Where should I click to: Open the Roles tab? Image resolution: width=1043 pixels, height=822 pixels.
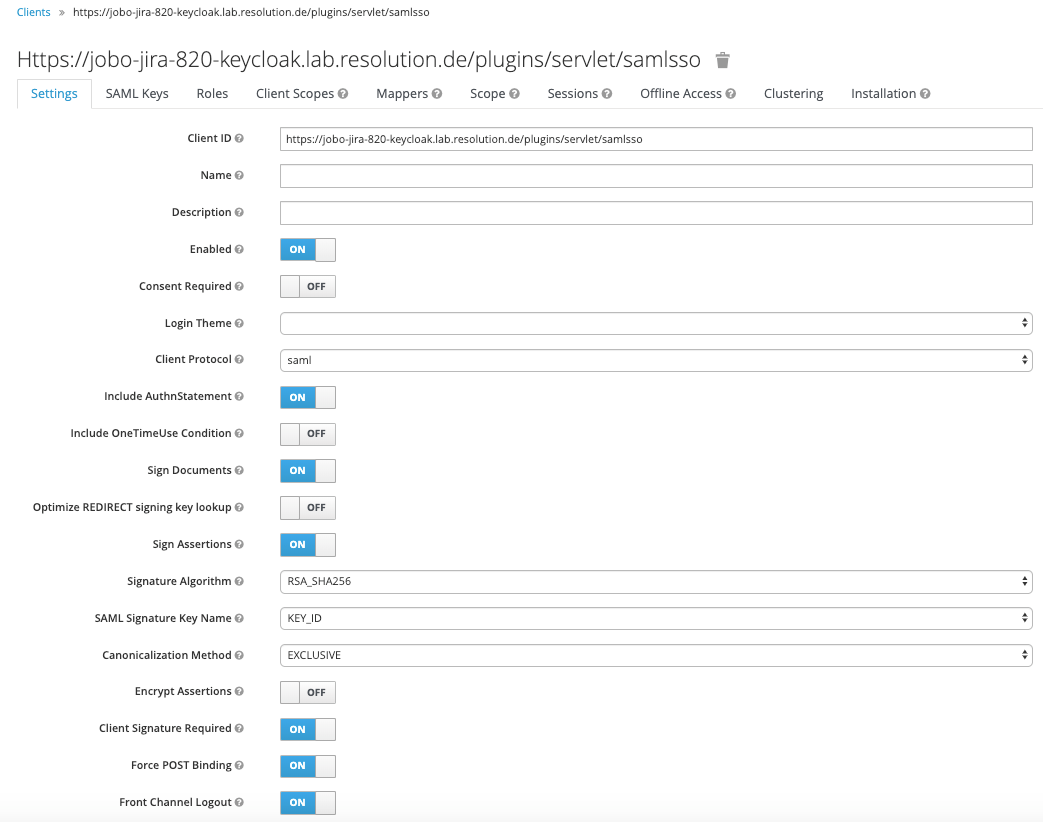click(x=212, y=94)
